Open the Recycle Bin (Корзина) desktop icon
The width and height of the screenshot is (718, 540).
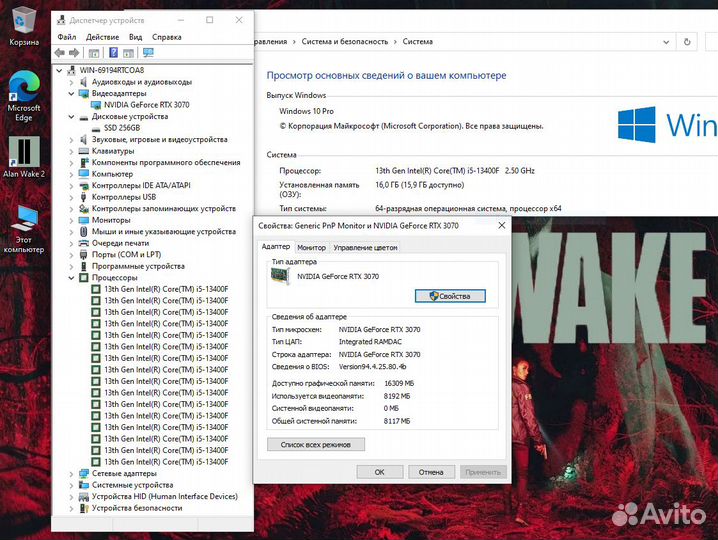pos(24,27)
